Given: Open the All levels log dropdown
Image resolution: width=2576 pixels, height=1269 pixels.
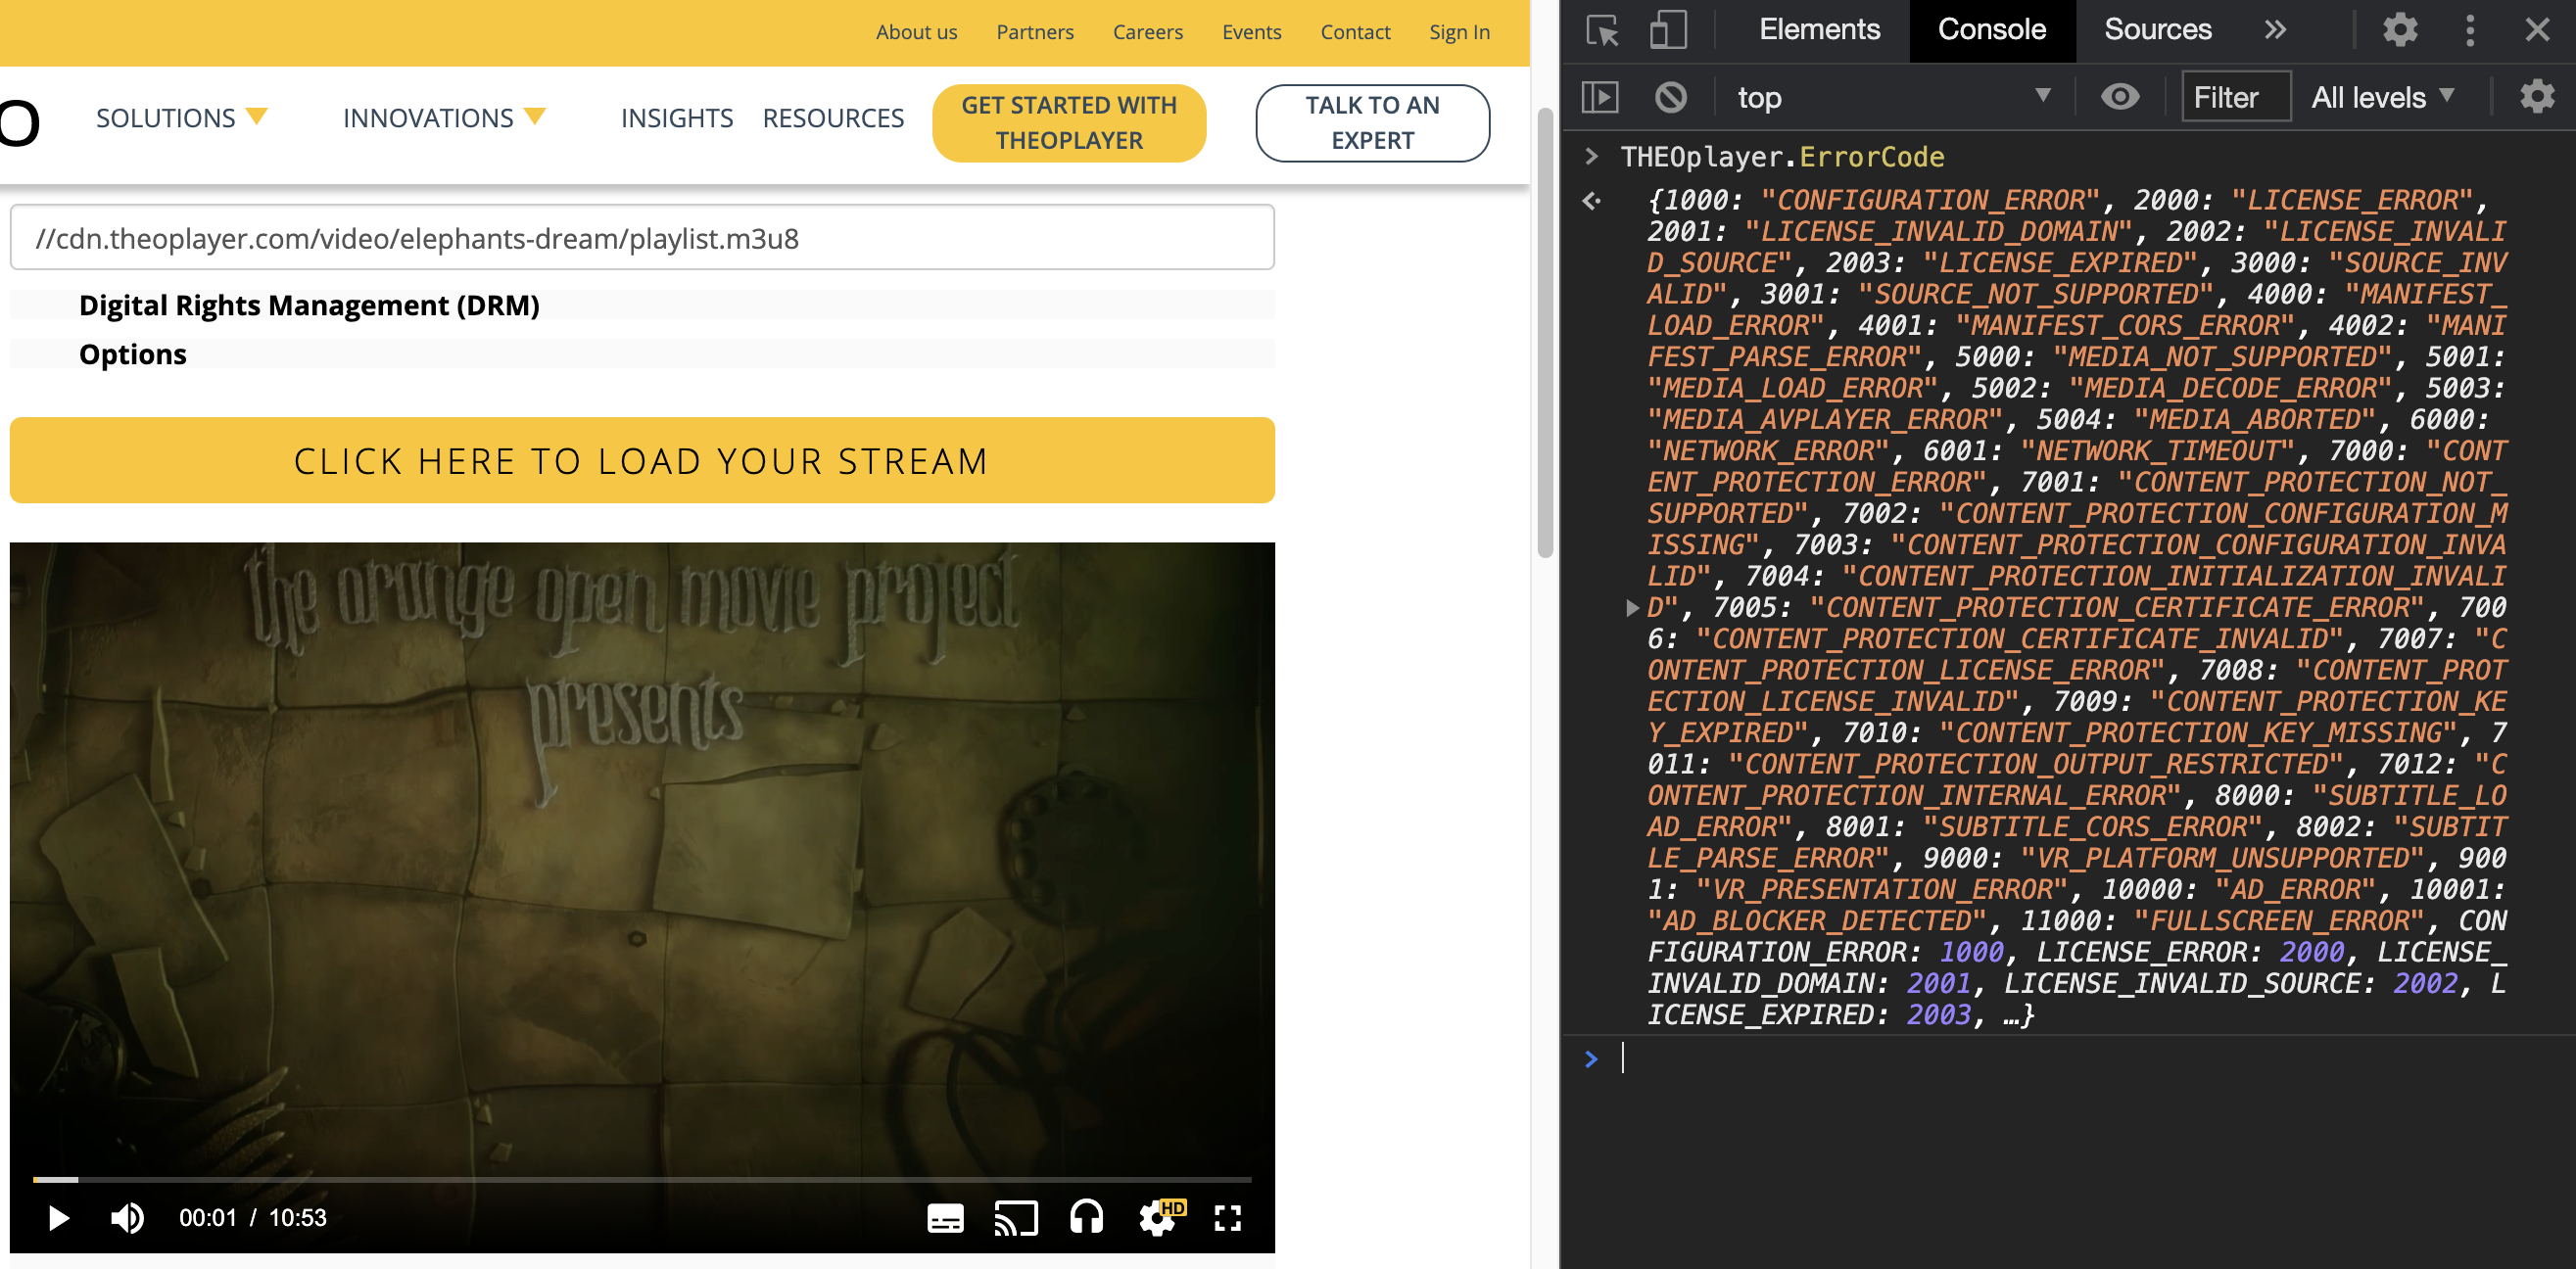Looking at the screenshot, I should [2383, 96].
